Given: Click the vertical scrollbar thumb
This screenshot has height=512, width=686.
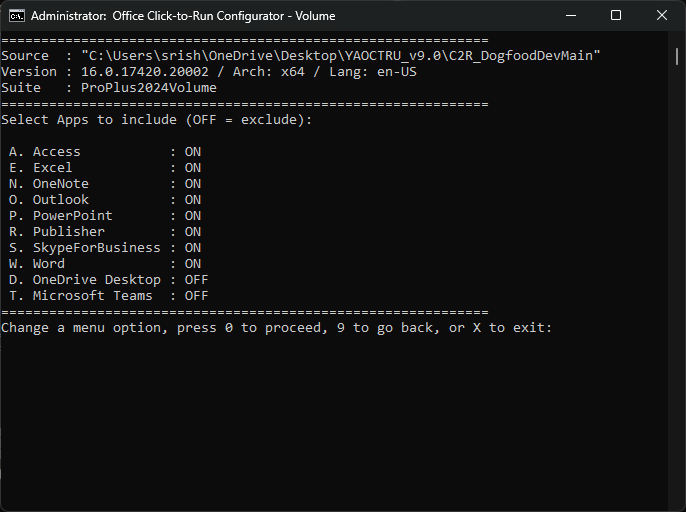Looking at the screenshot, I should point(677,56).
